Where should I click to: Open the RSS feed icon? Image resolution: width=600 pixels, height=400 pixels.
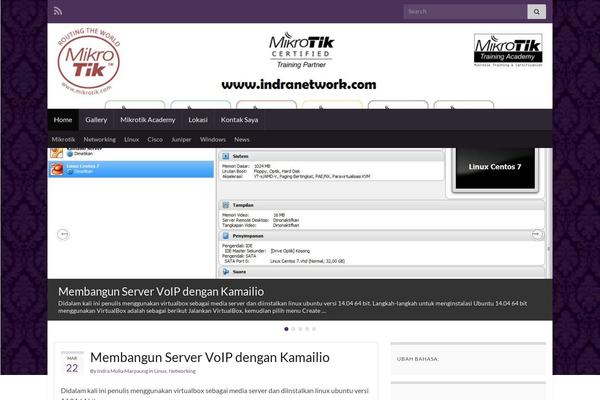58,11
